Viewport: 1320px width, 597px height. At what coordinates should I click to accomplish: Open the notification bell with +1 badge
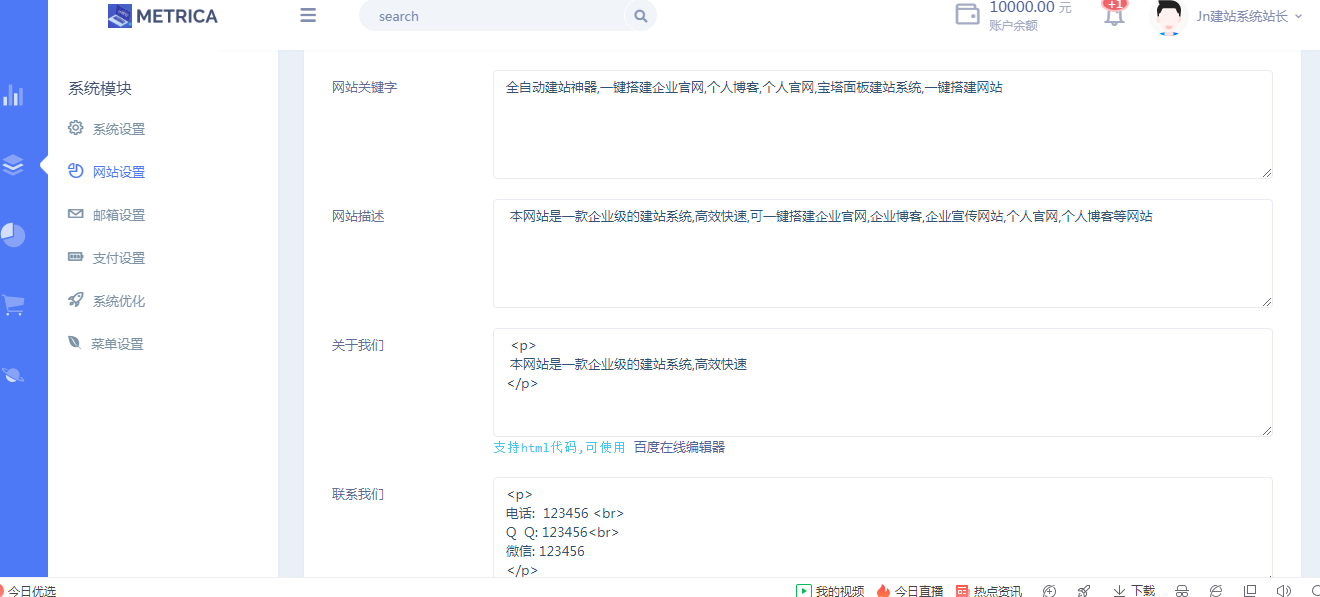click(1113, 16)
